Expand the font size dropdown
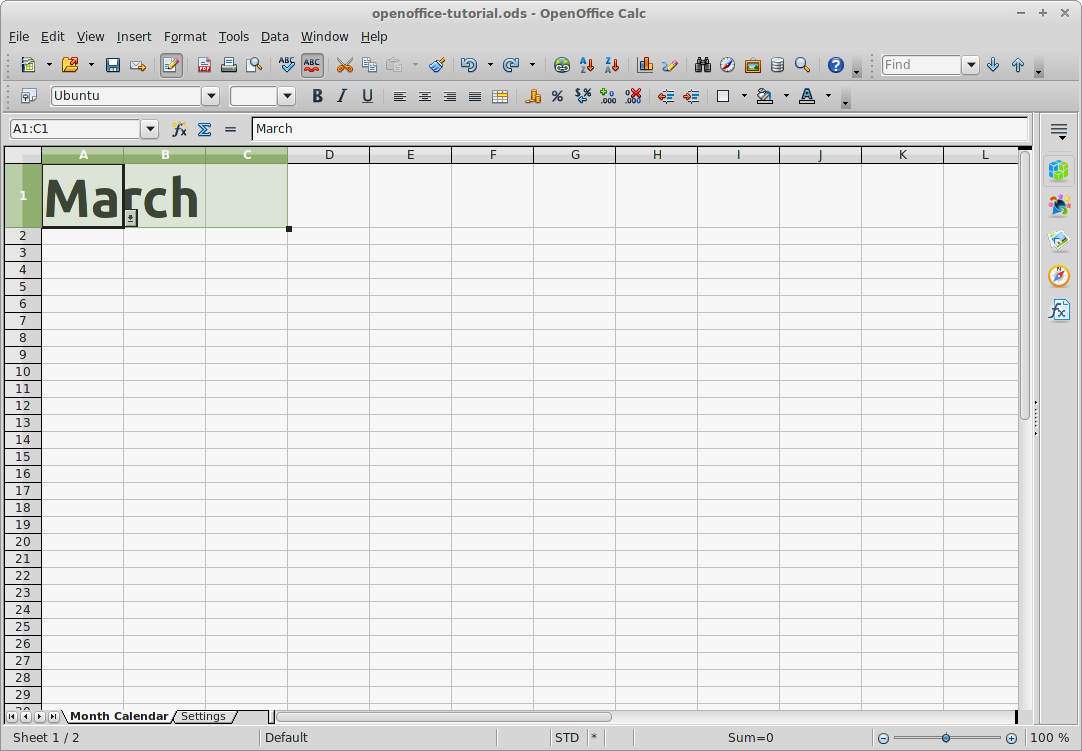Viewport: 1082px width, 751px height. coord(287,96)
